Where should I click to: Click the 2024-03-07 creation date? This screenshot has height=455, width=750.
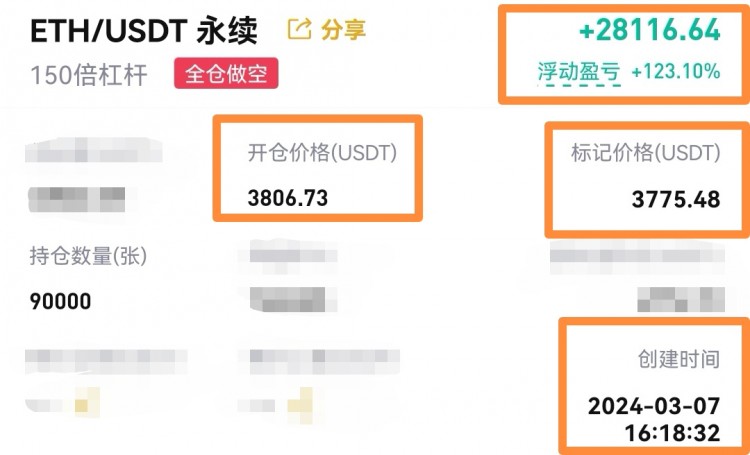(x=654, y=407)
